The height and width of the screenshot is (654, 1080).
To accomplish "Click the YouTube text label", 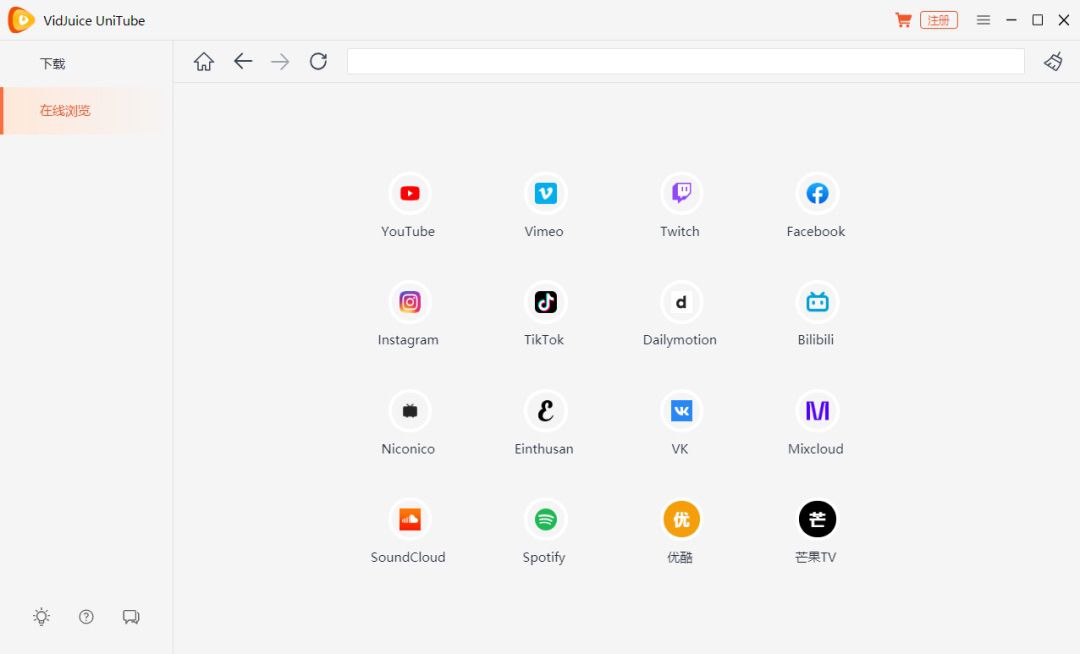I will click(408, 231).
